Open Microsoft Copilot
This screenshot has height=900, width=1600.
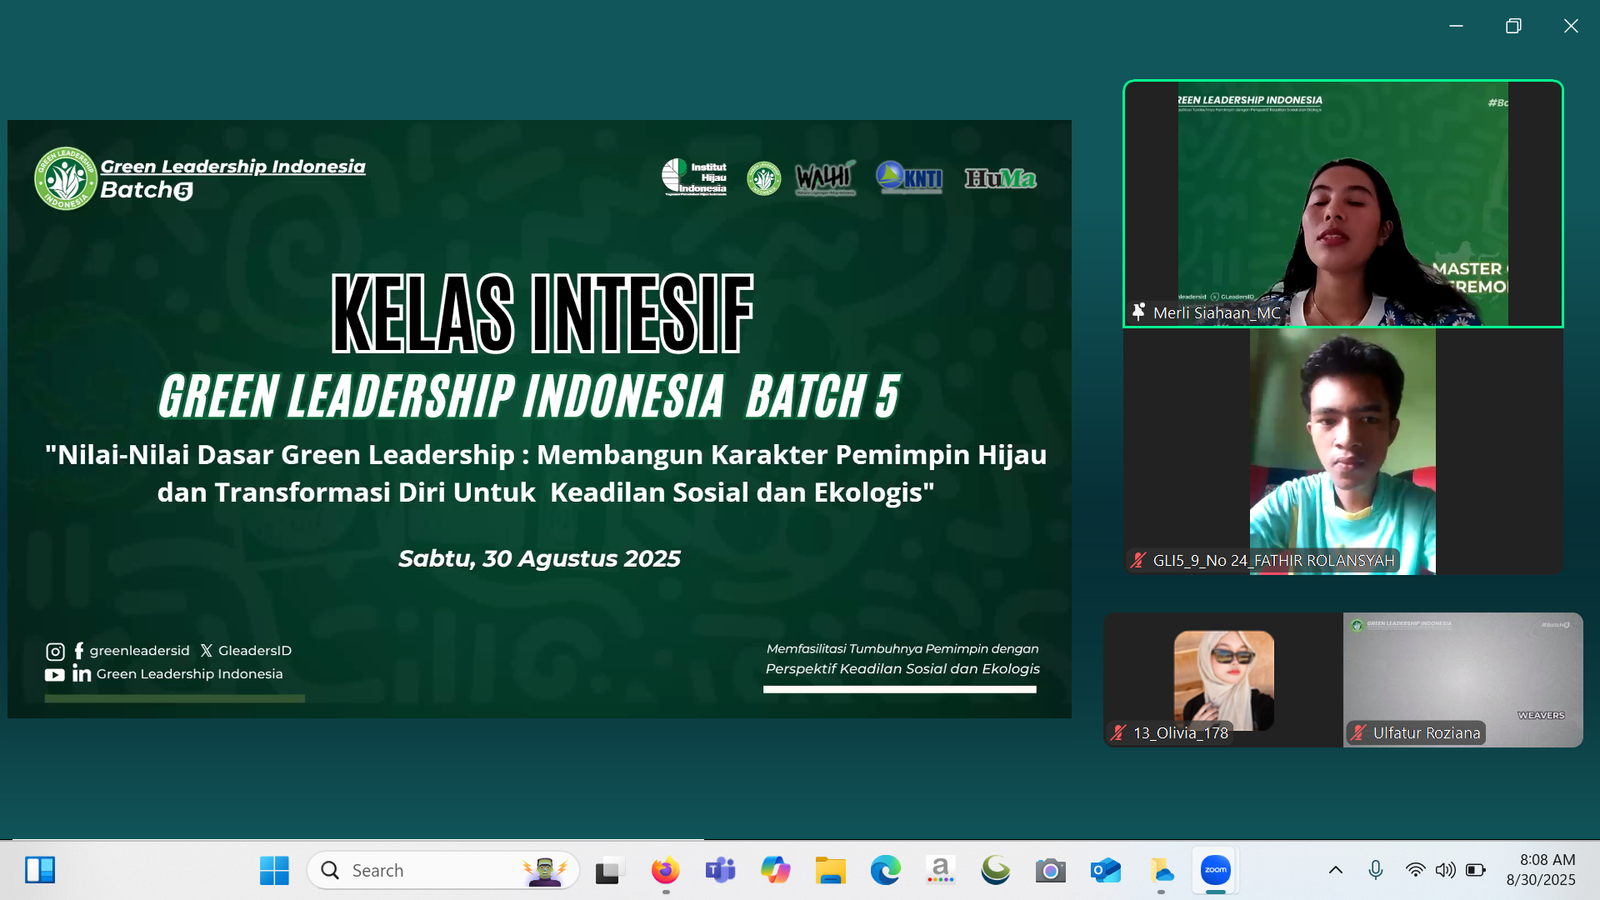click(777, 870)
